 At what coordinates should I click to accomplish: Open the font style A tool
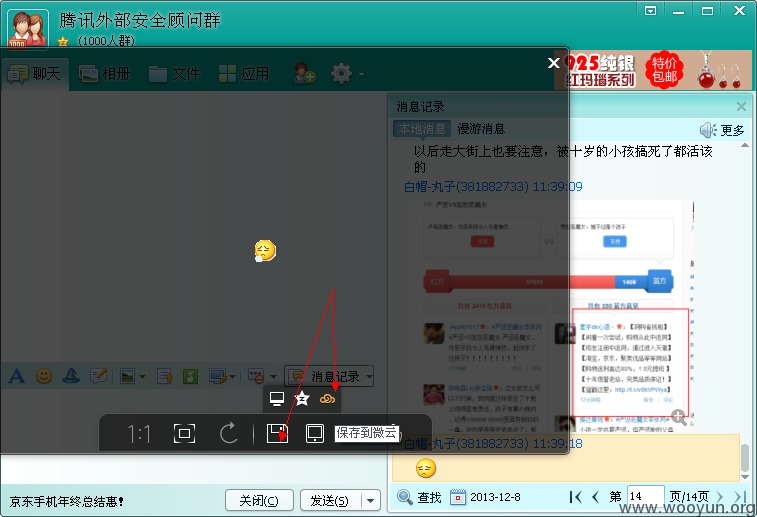(x=16, y=376)
